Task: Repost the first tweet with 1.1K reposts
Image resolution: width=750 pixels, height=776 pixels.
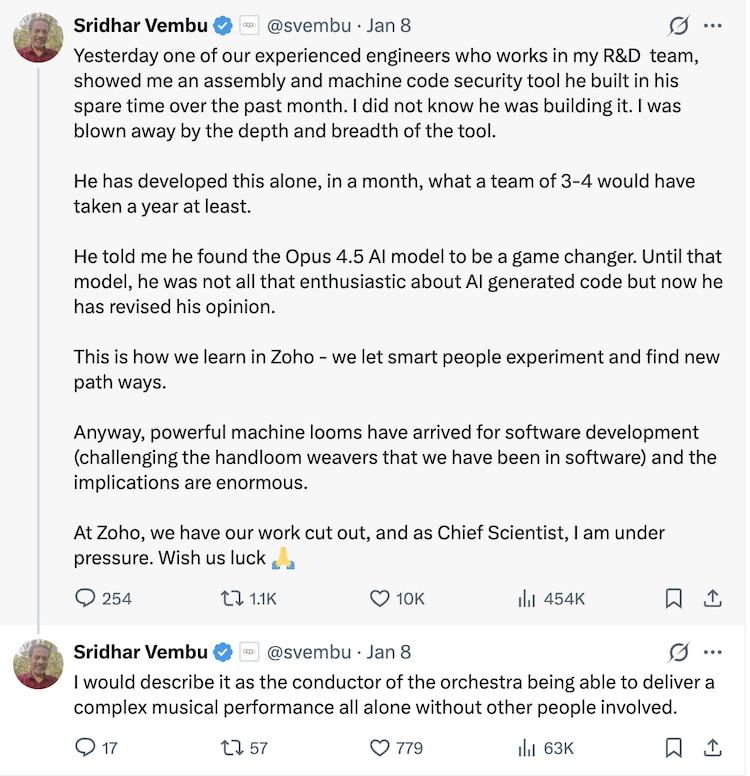Action: [x=232, y=598]
